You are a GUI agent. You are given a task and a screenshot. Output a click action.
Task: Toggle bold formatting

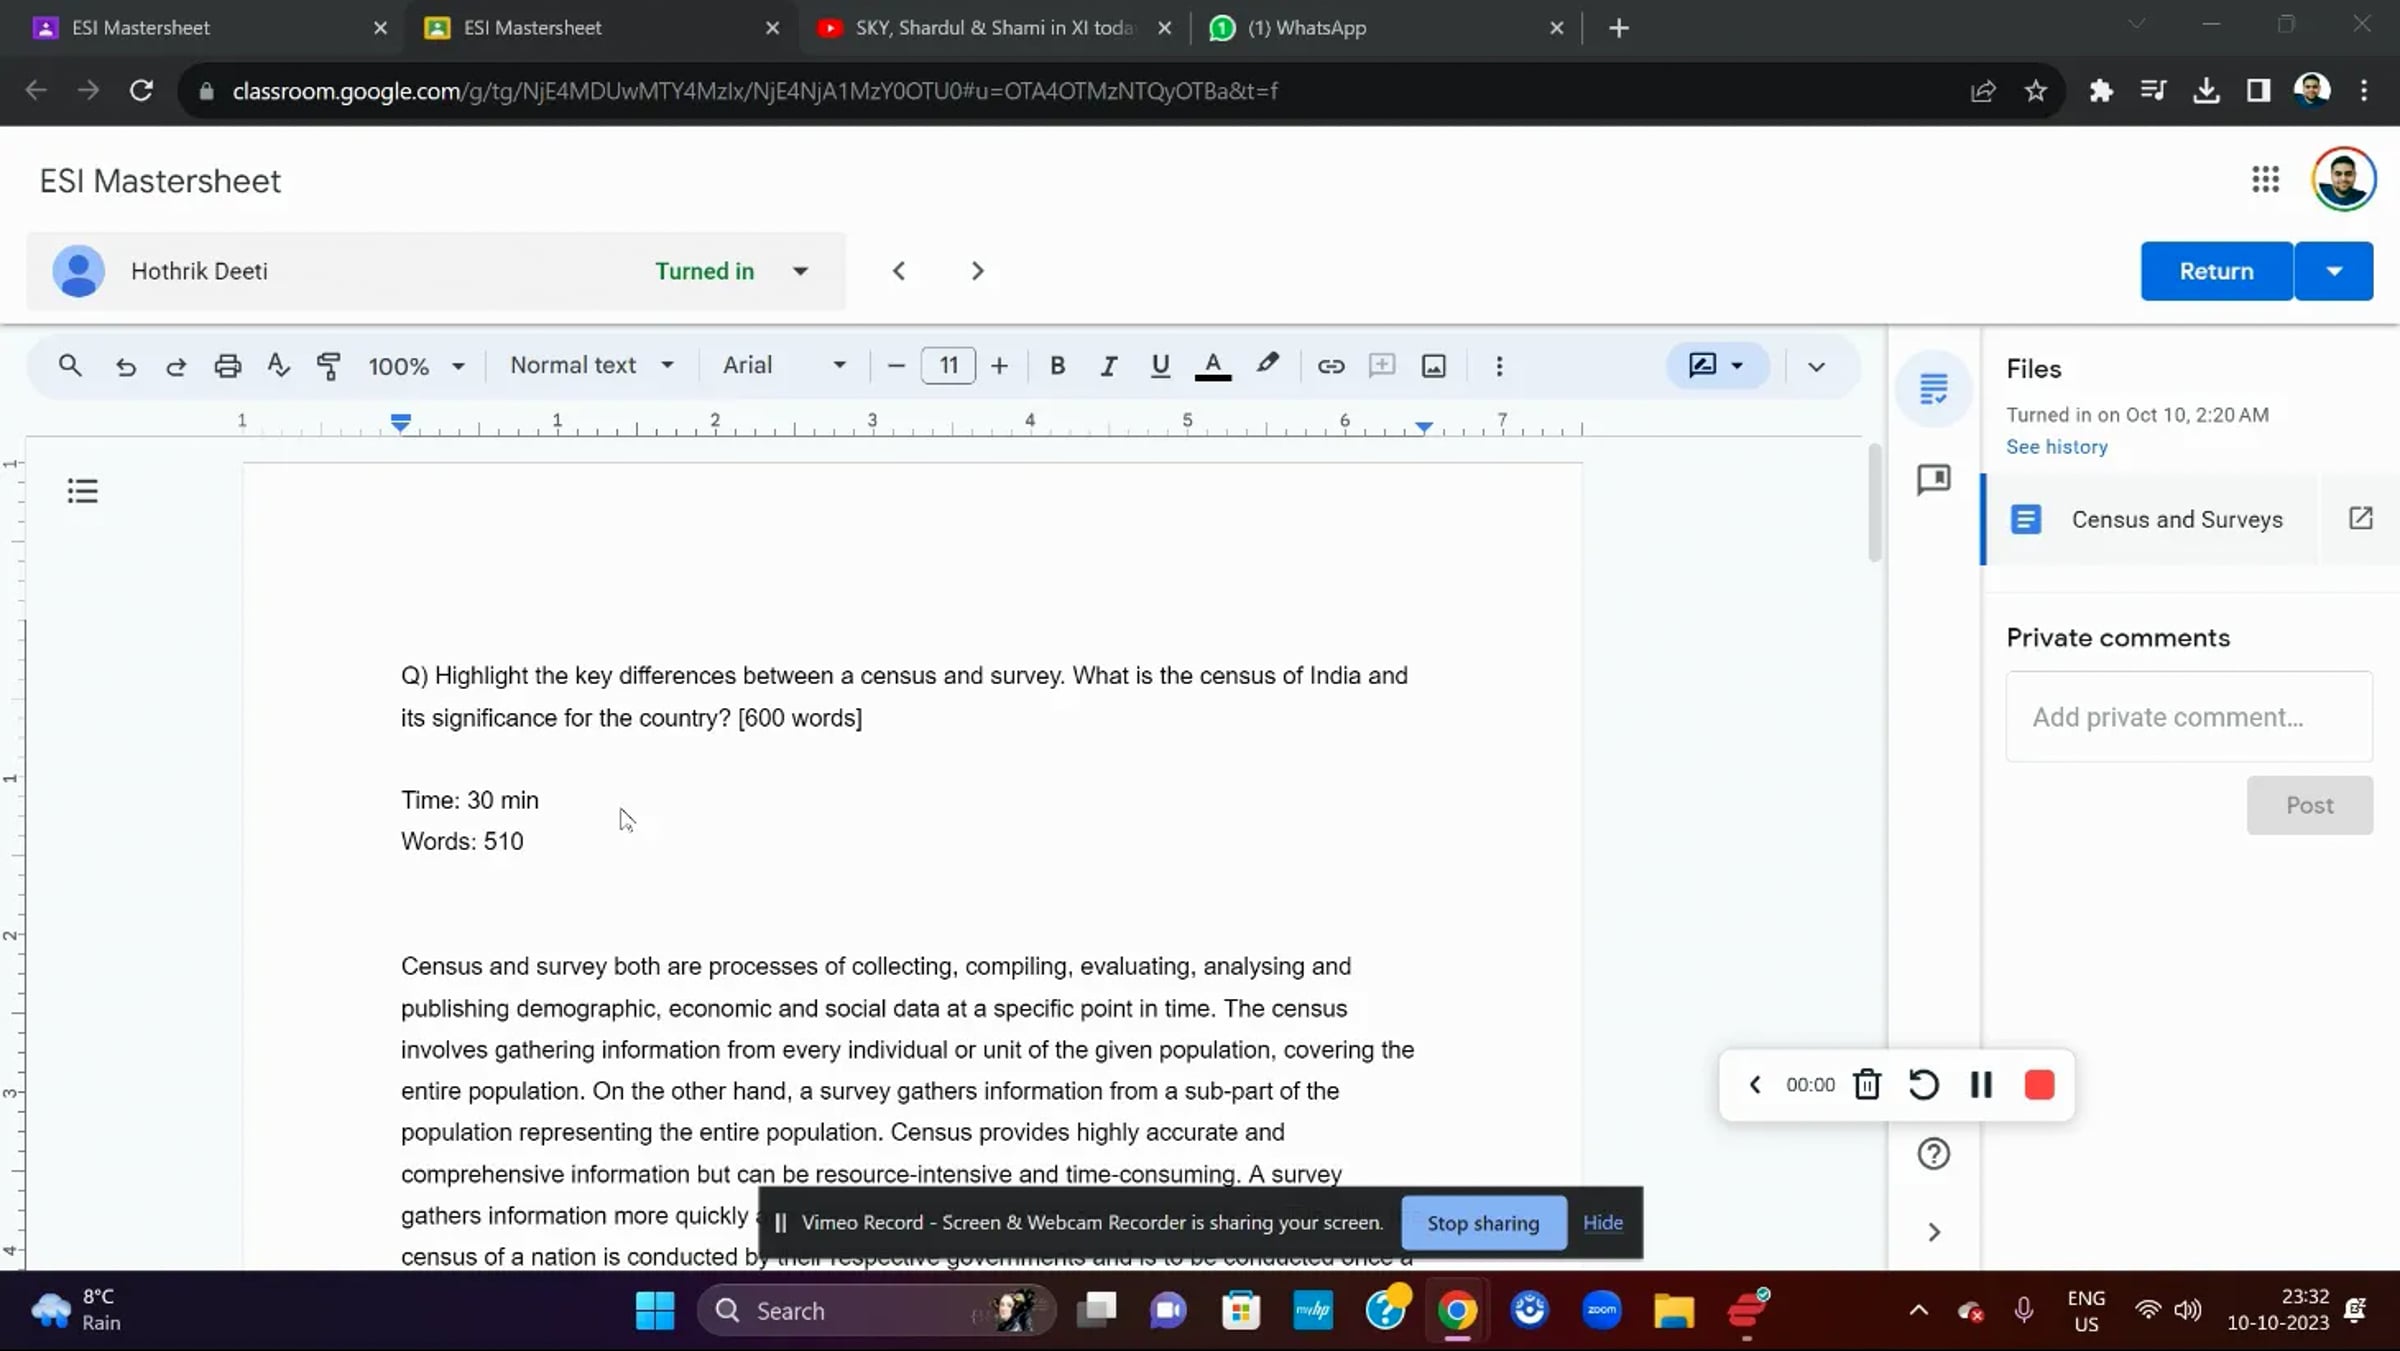pos(1057,366)
